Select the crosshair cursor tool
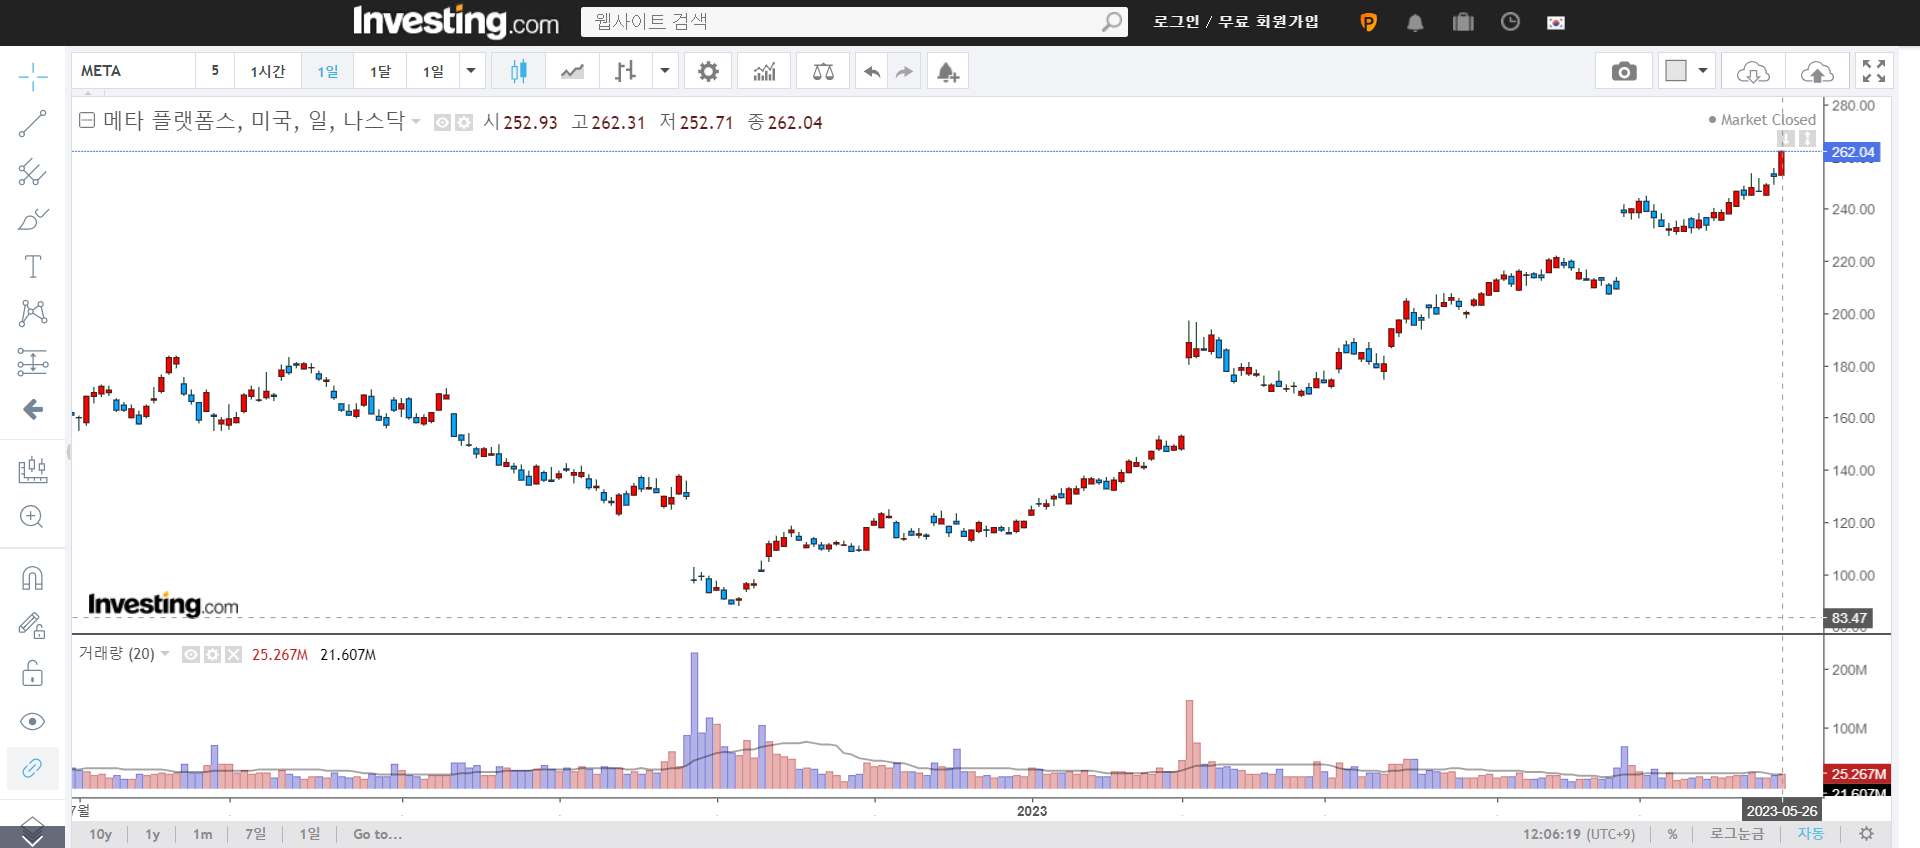 click(x=32, y=77)
